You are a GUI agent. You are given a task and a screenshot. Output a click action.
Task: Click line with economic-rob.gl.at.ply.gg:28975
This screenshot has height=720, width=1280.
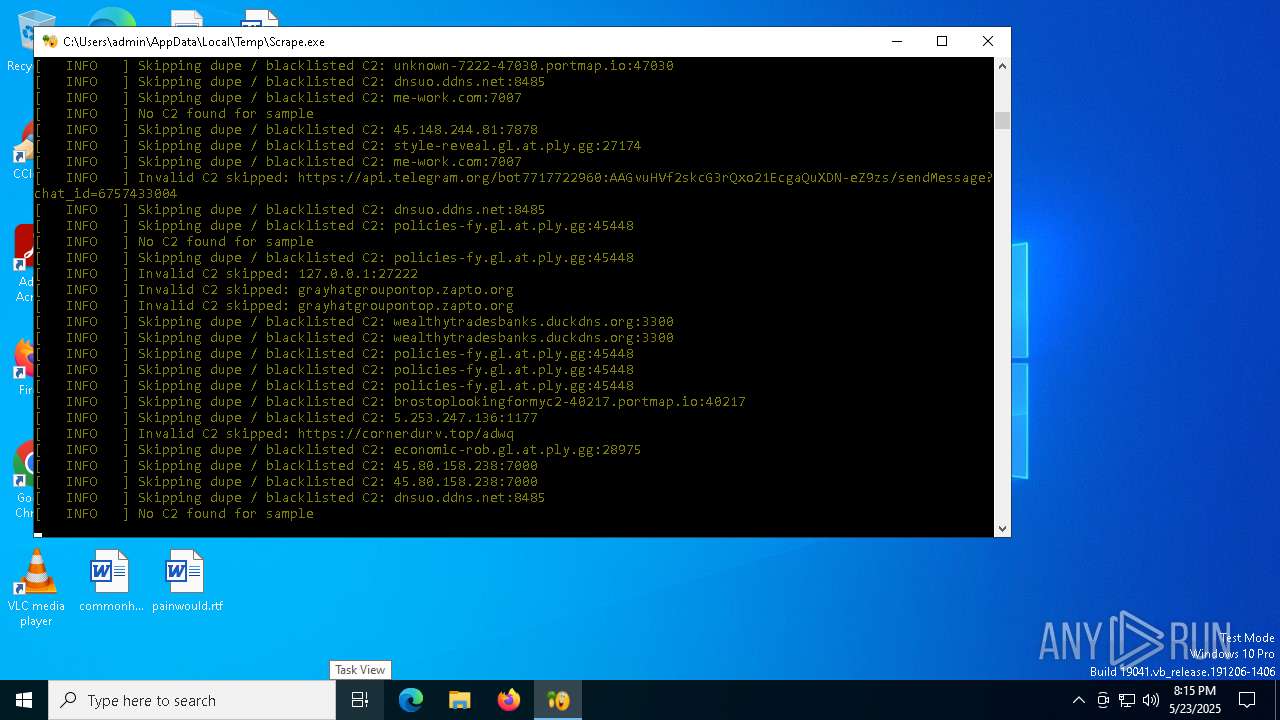(339, 449)
